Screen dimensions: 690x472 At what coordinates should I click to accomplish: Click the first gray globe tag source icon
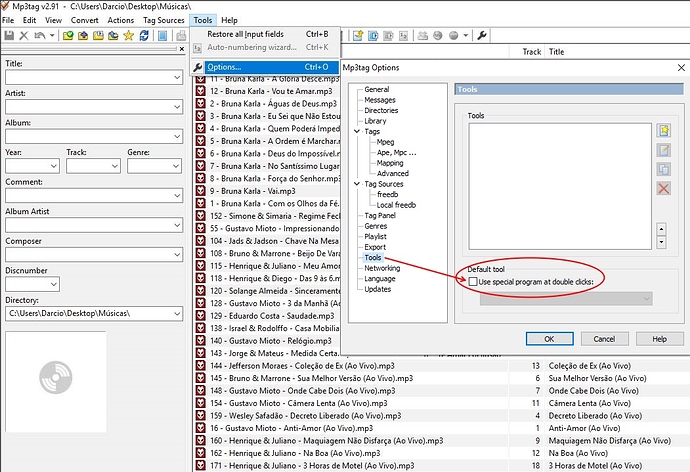pyautogui.click(x=438, y=36)
